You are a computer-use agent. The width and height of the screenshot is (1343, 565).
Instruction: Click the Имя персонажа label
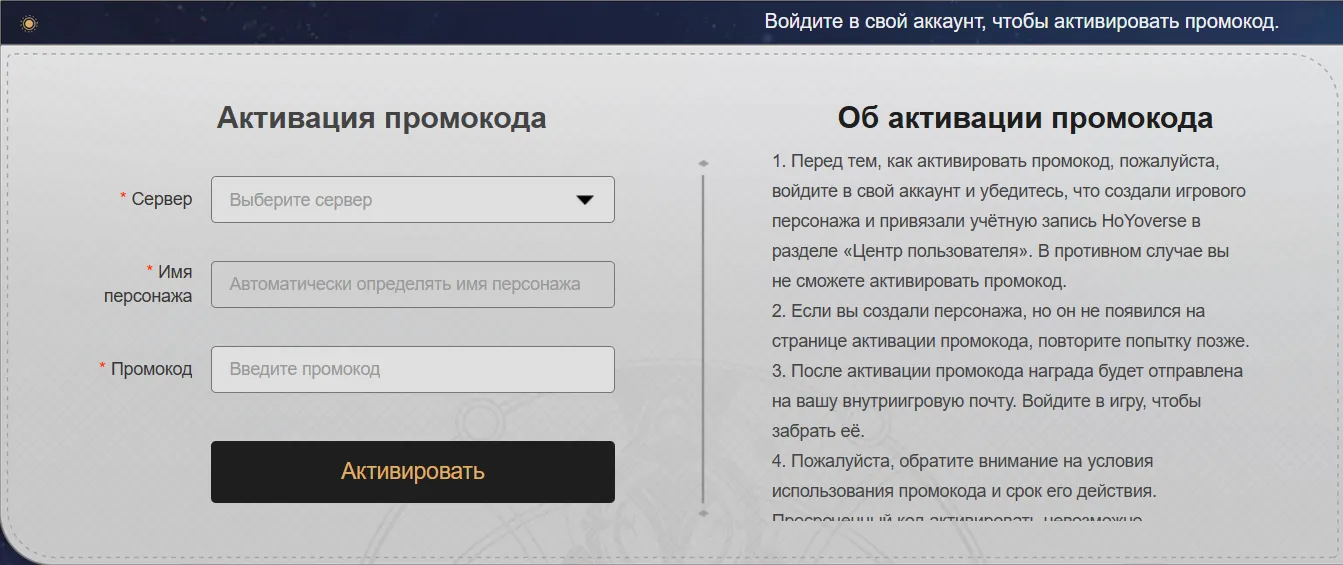tap(148, 283)
